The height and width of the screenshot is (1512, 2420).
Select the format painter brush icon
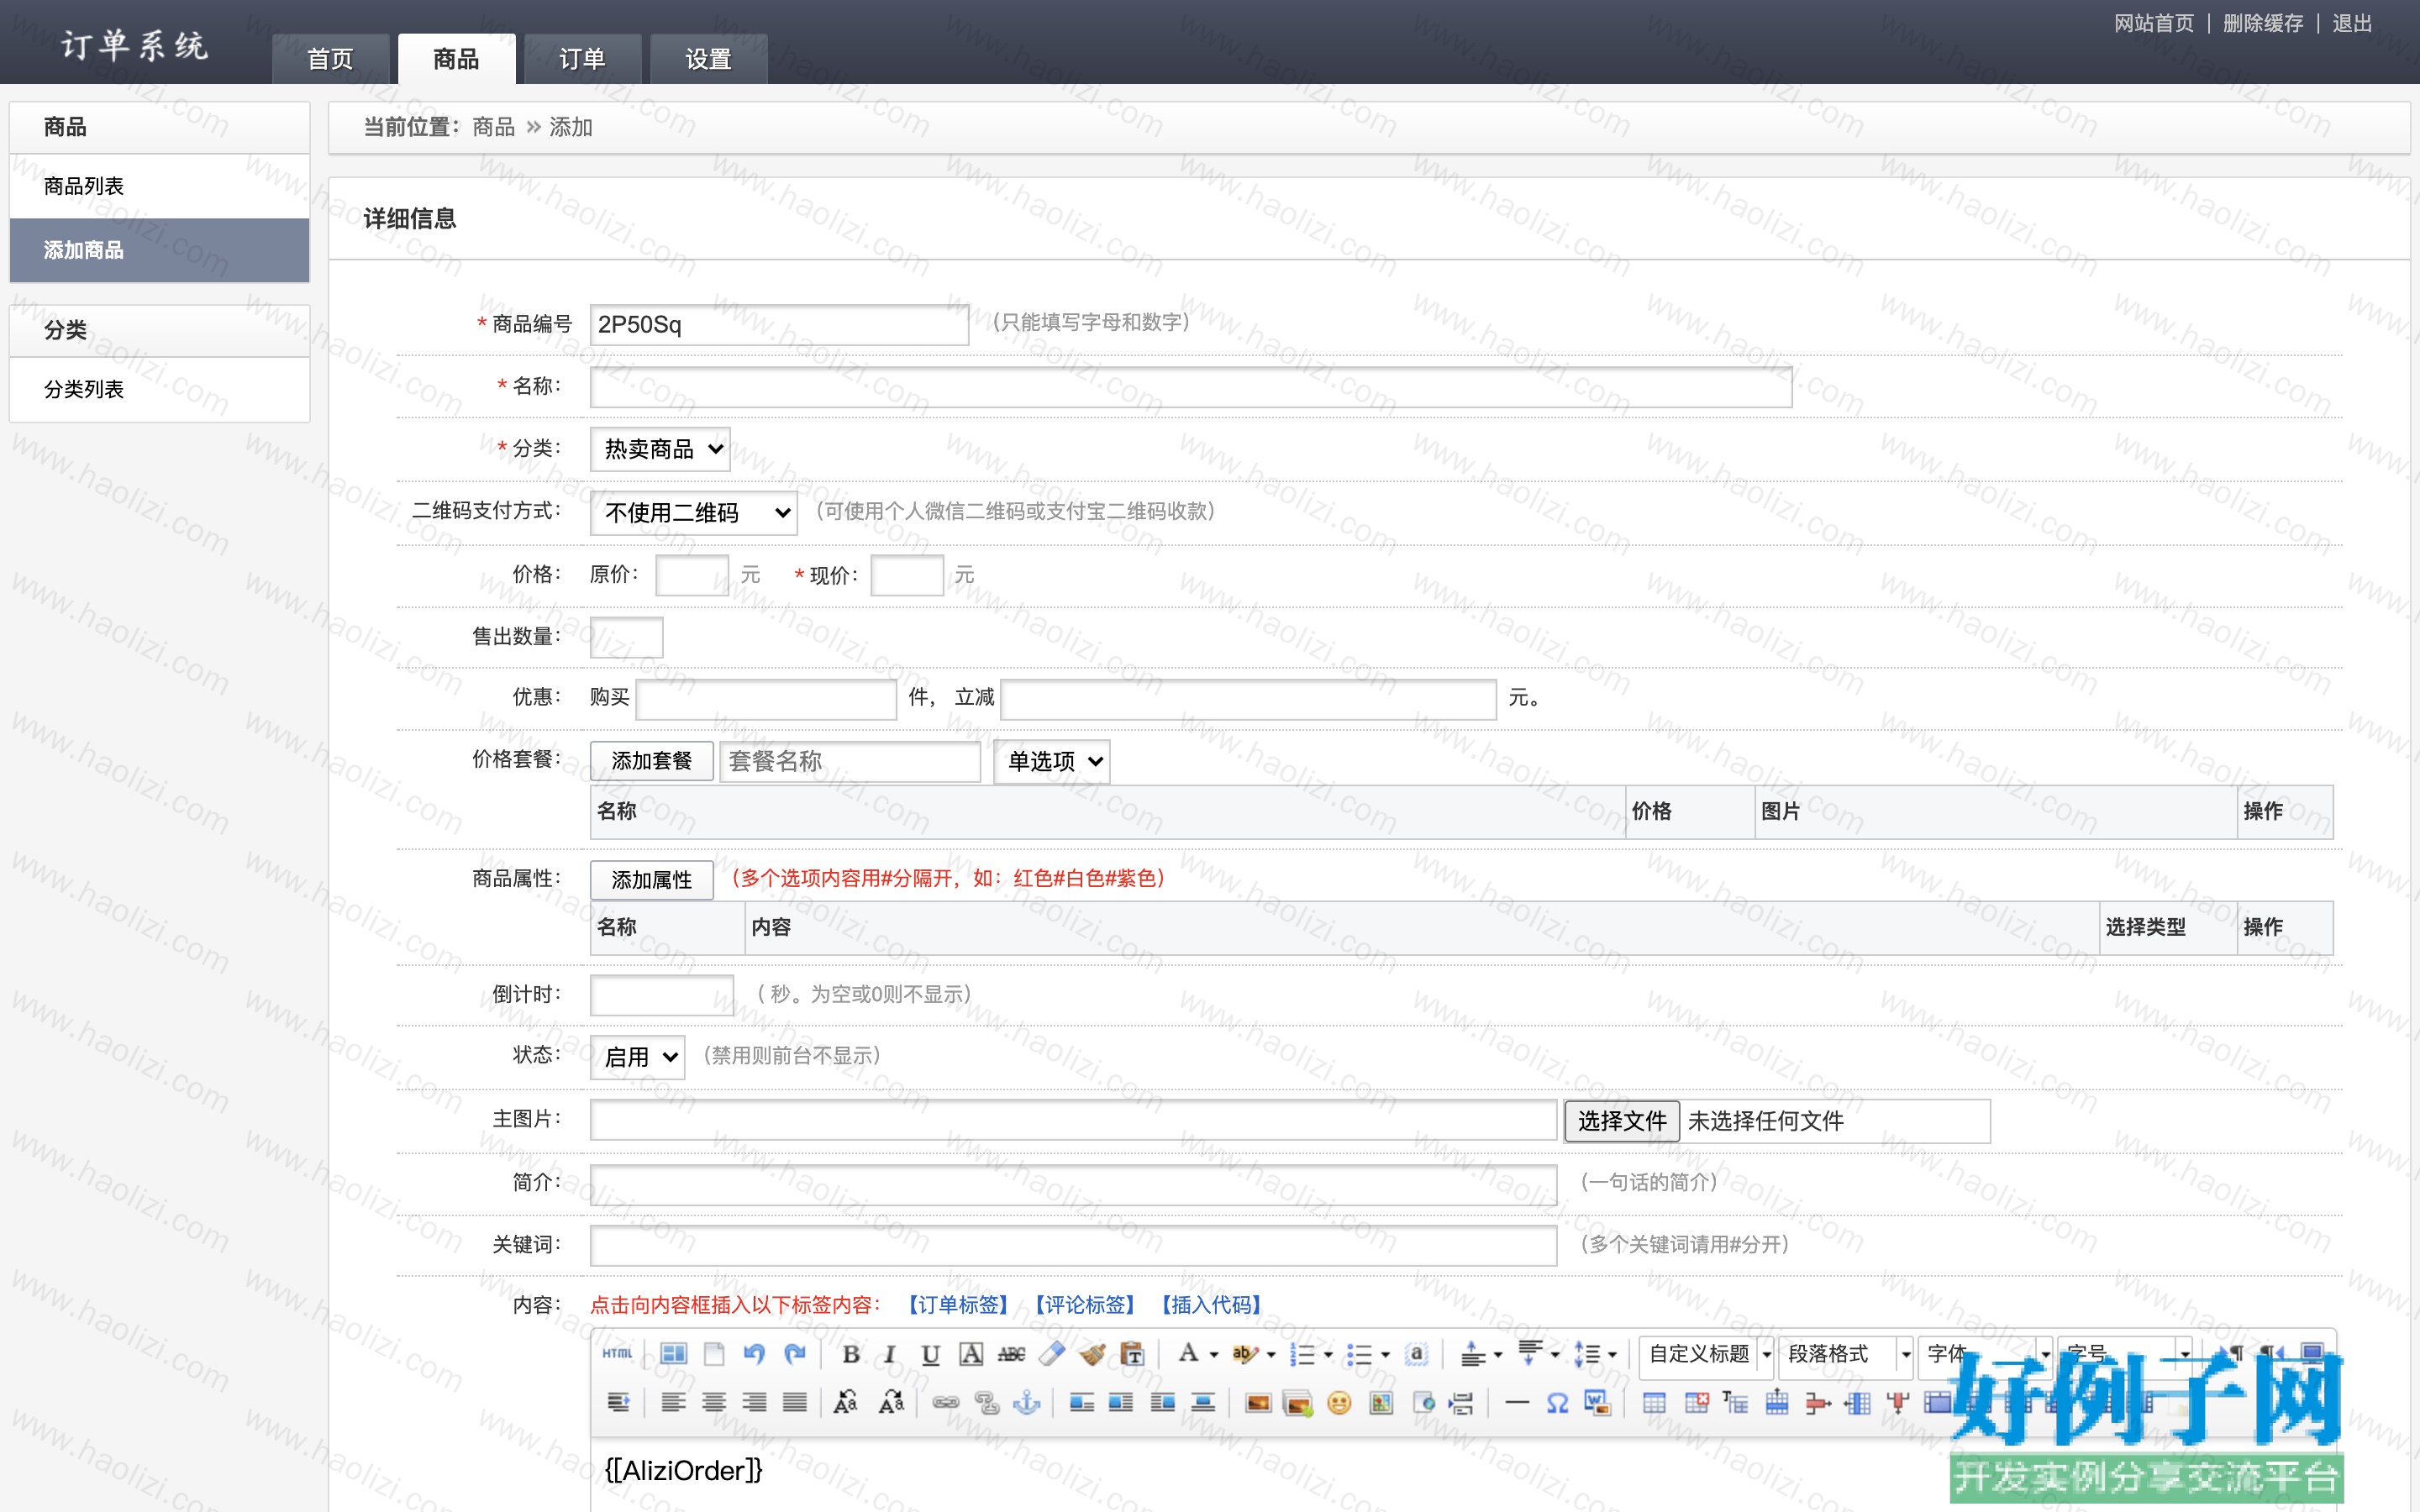(x=1092, y=1354)
